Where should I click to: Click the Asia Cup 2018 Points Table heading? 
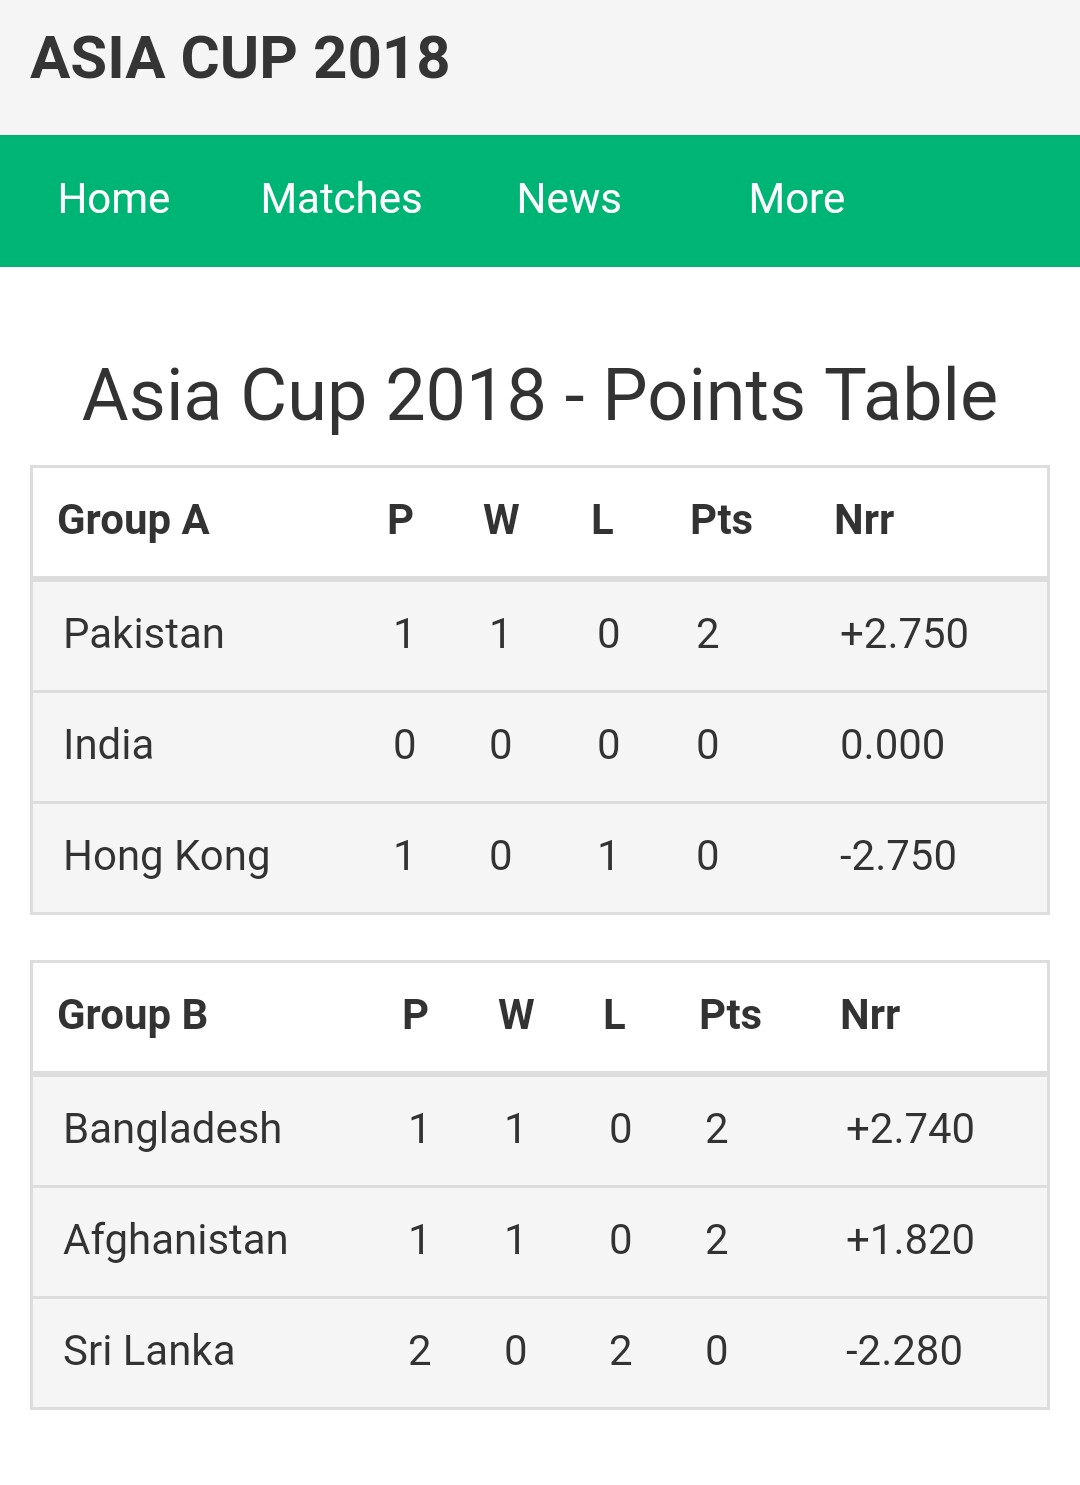540,395
